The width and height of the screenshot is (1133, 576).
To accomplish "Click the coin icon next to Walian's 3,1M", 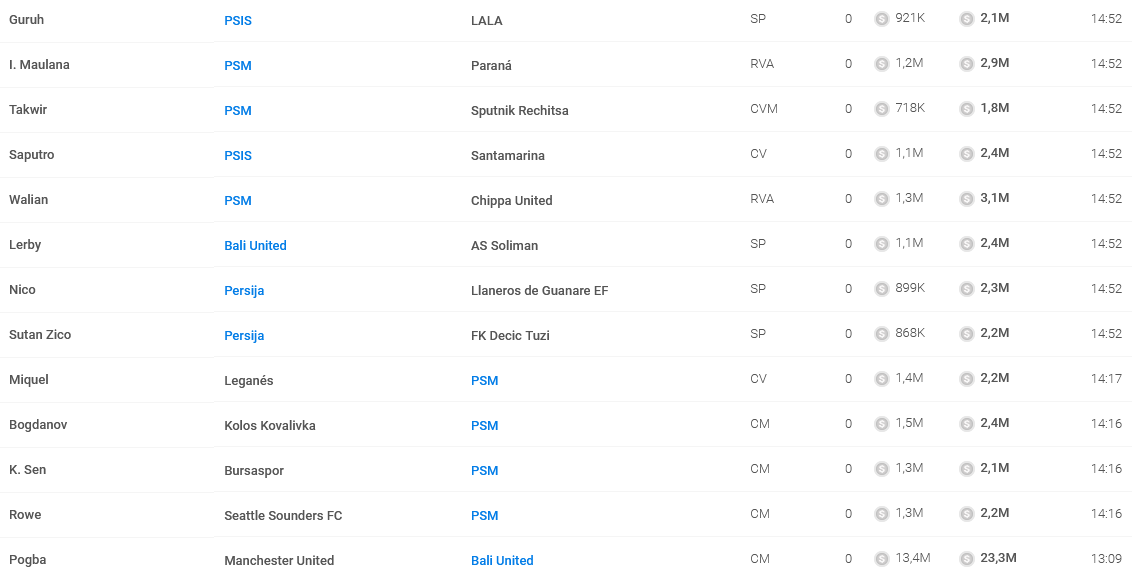I will click(x=967, y=199).
